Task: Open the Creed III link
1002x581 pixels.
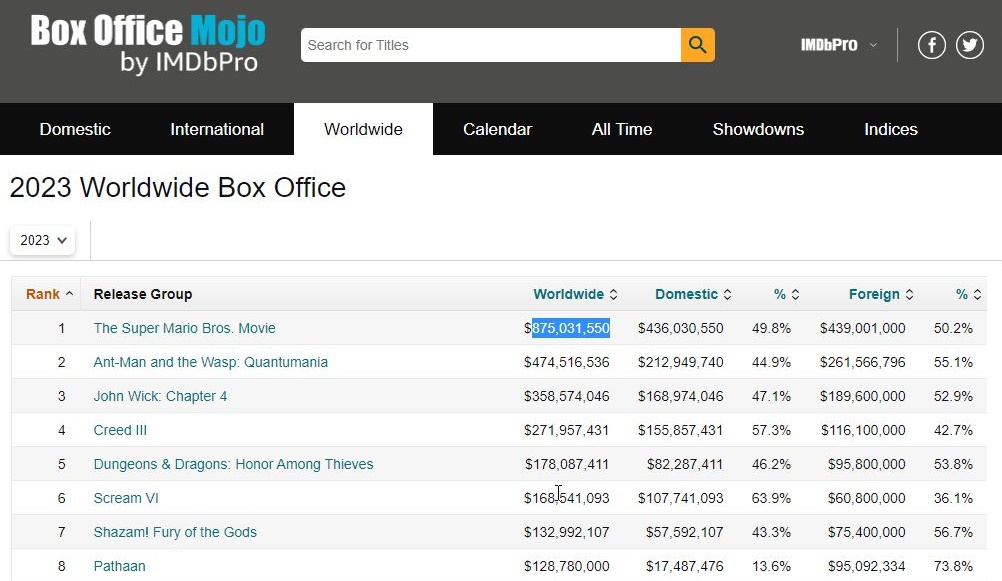Action: coord(120,430)
